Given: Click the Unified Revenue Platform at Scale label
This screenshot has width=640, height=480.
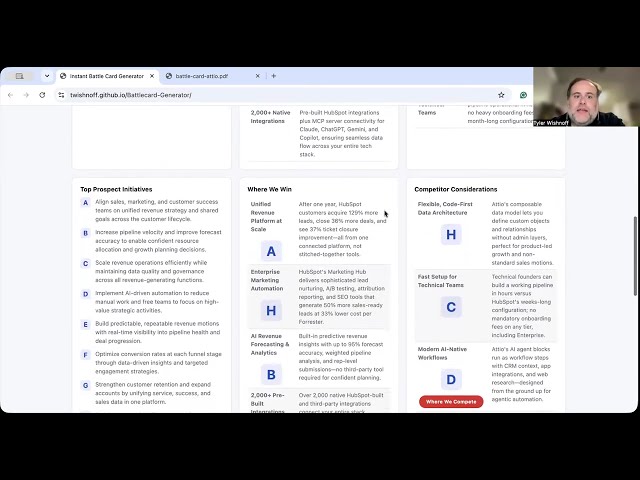Looking at the screenshot, I should [x=266, y=217].
